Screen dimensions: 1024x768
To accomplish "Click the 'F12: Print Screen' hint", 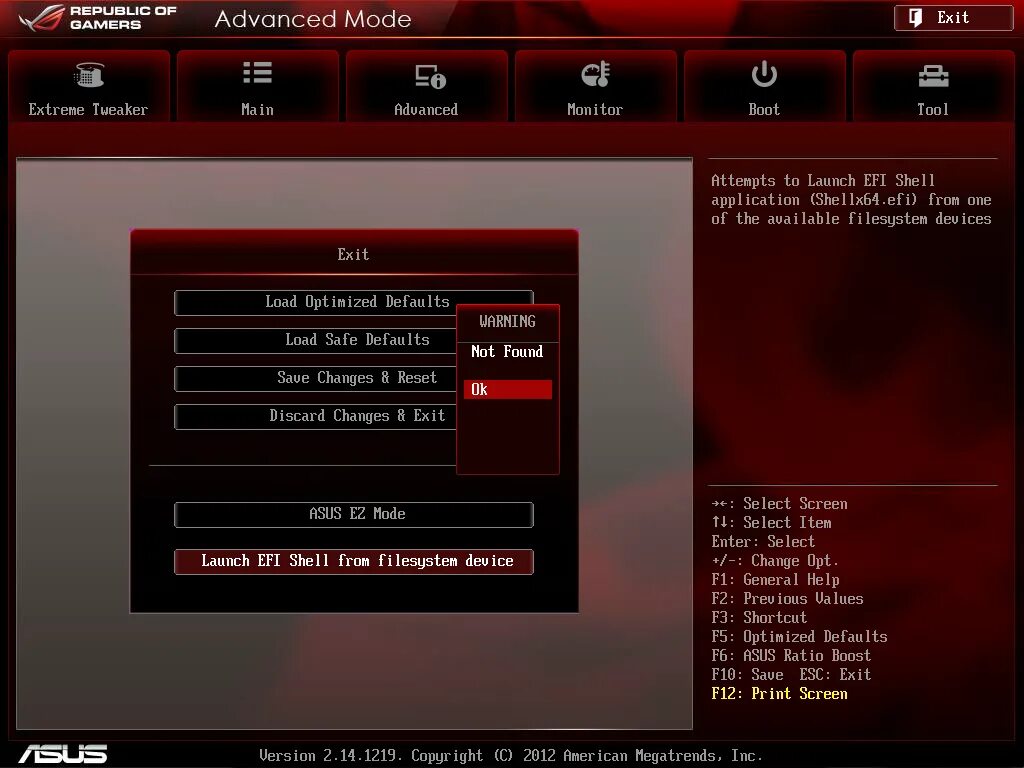I will click(x=779, y=694).
